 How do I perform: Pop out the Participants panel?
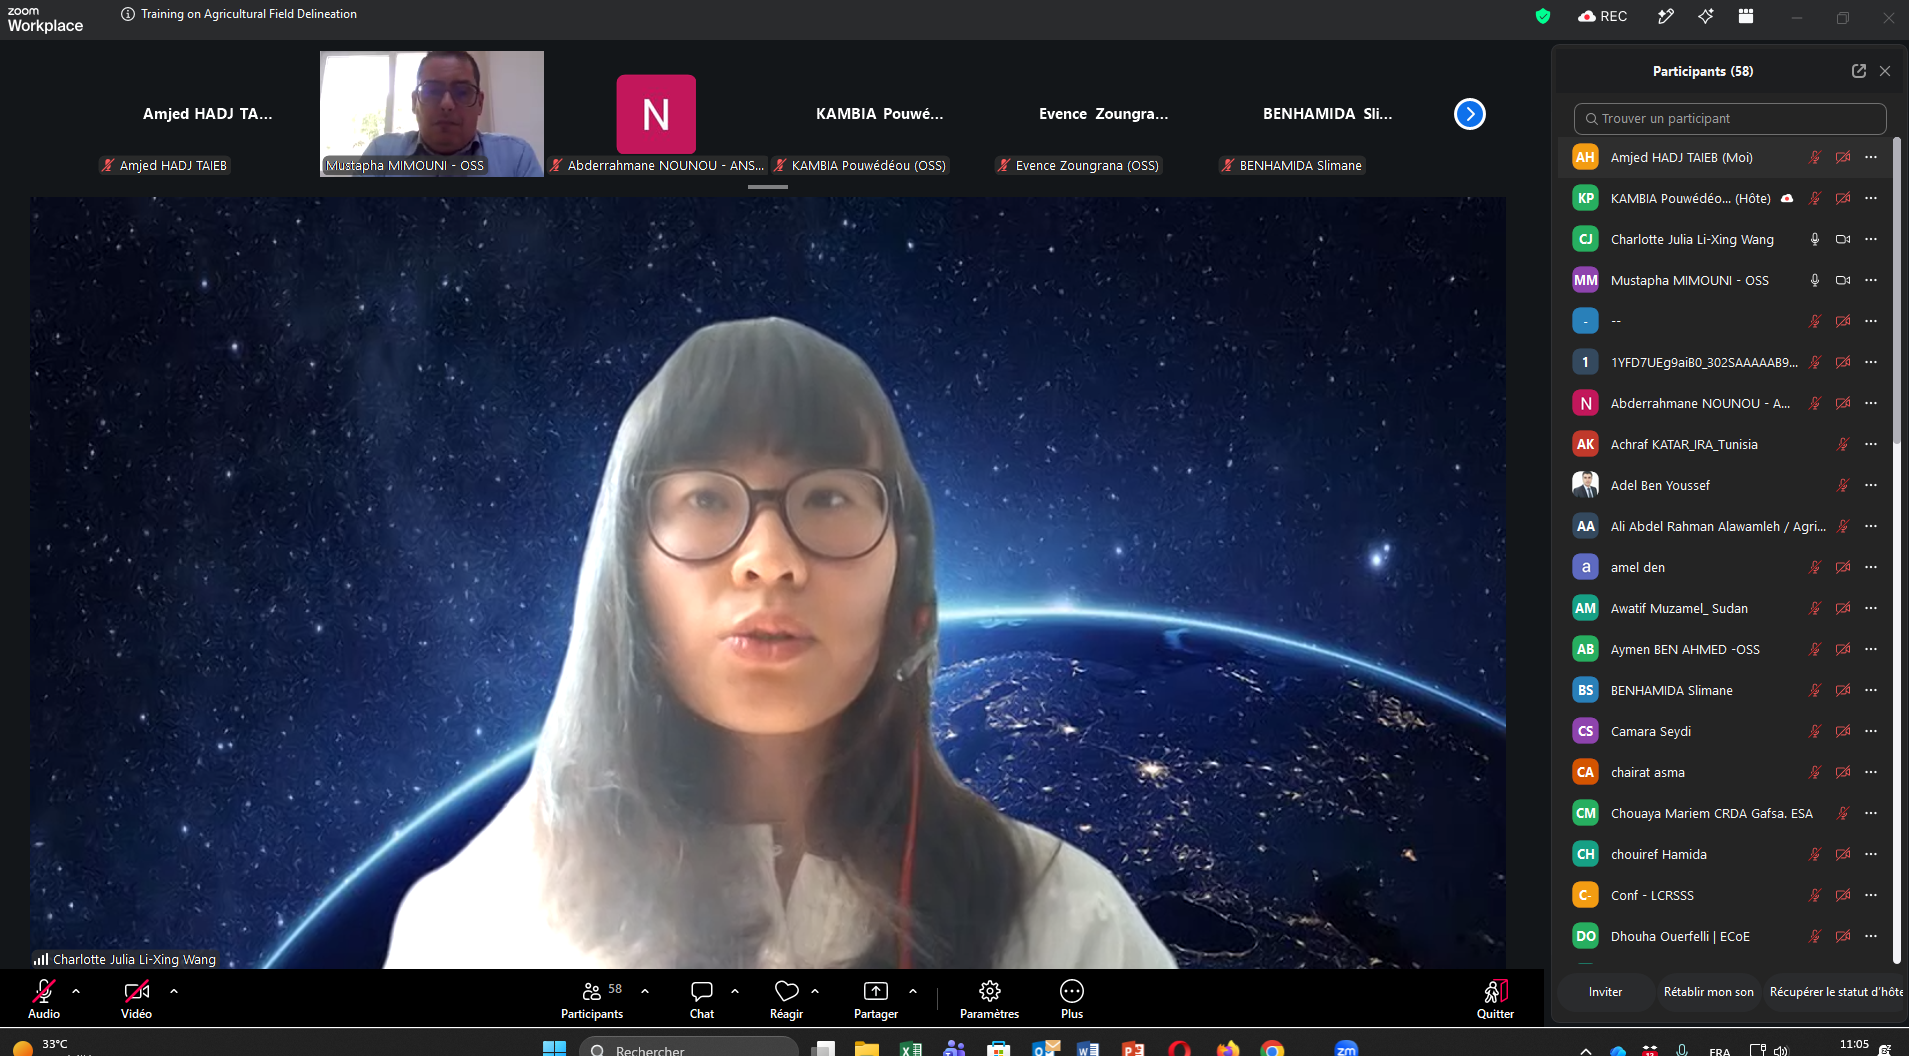(1859, 71)
